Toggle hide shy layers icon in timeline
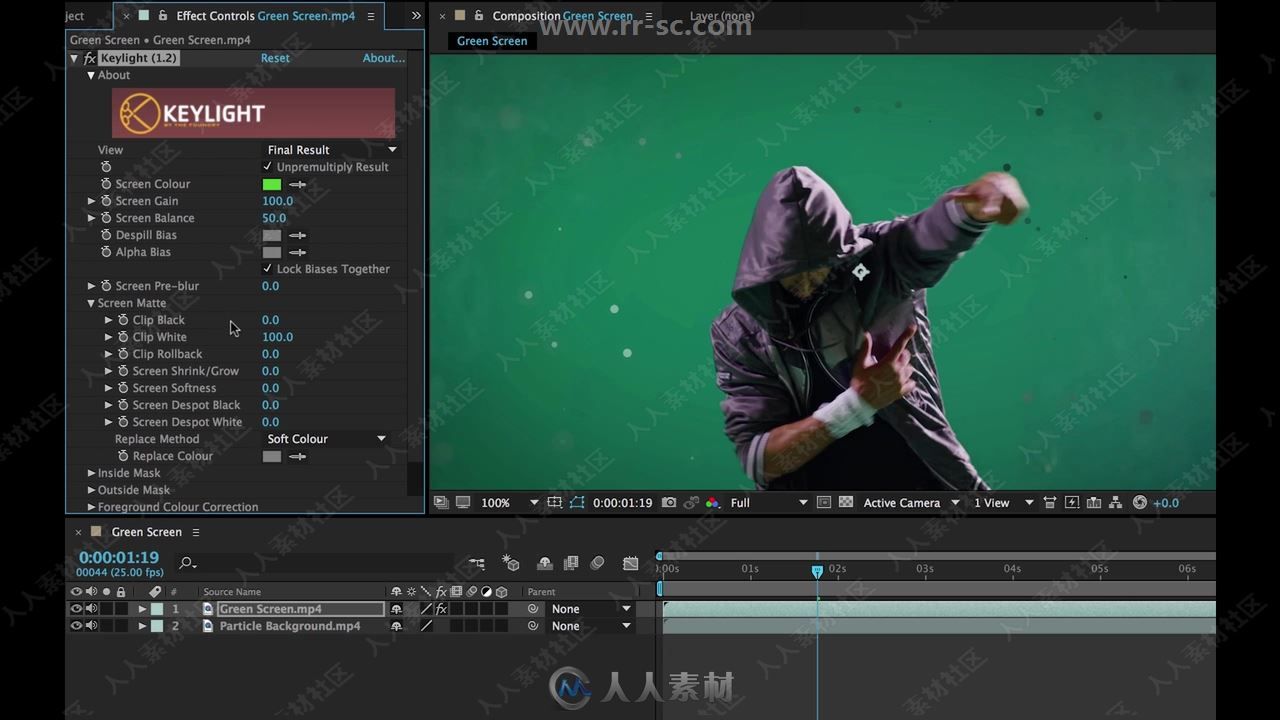The height and width of the screenshot is (720, 1280). pyautogui.click(x=545, y=564)
